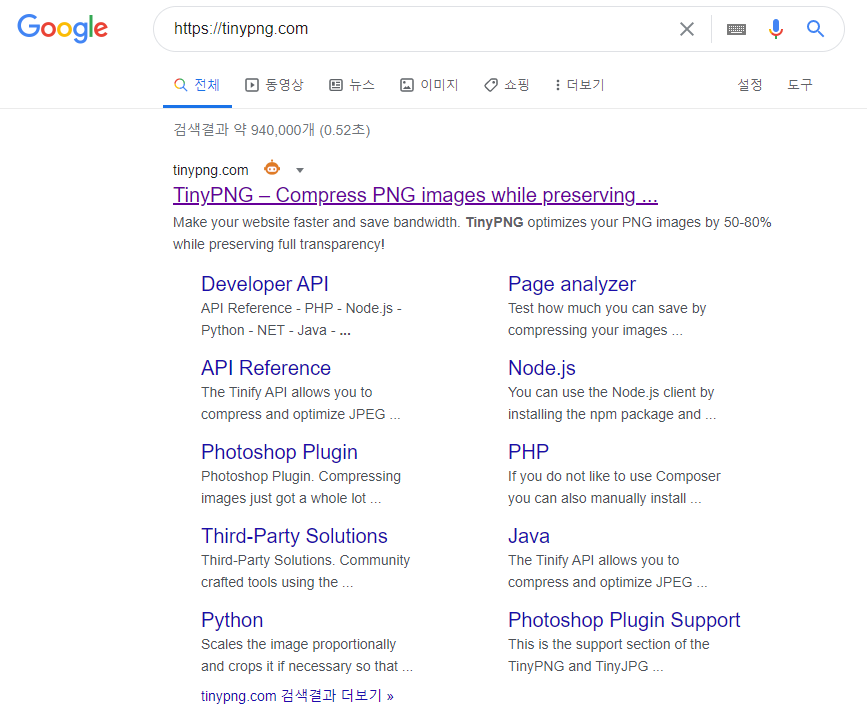The image size is (867, 718).
Task: Open the Page analyzer link
Action: click(572, 284)
